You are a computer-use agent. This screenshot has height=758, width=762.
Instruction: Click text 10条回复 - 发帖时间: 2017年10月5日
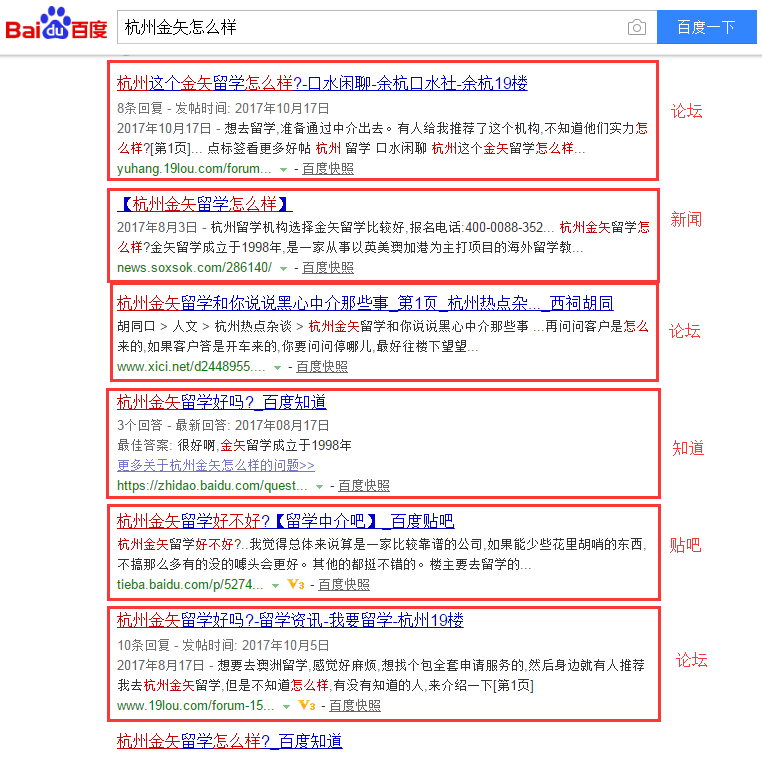223,645
